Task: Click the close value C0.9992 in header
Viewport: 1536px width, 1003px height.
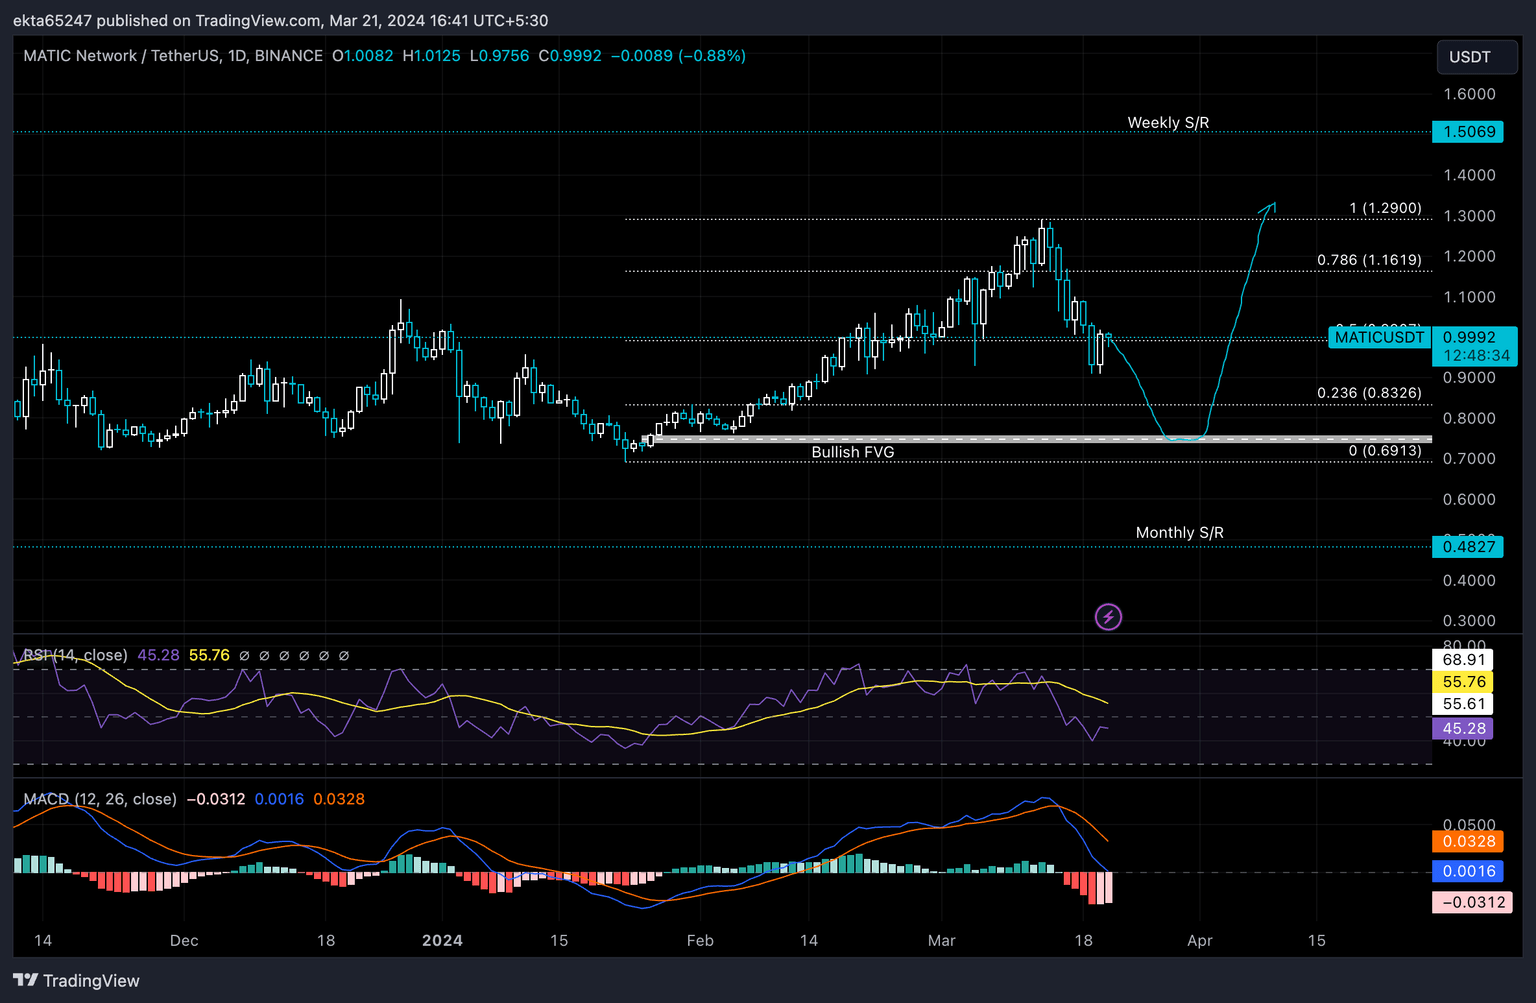Action: click(570, 56)
